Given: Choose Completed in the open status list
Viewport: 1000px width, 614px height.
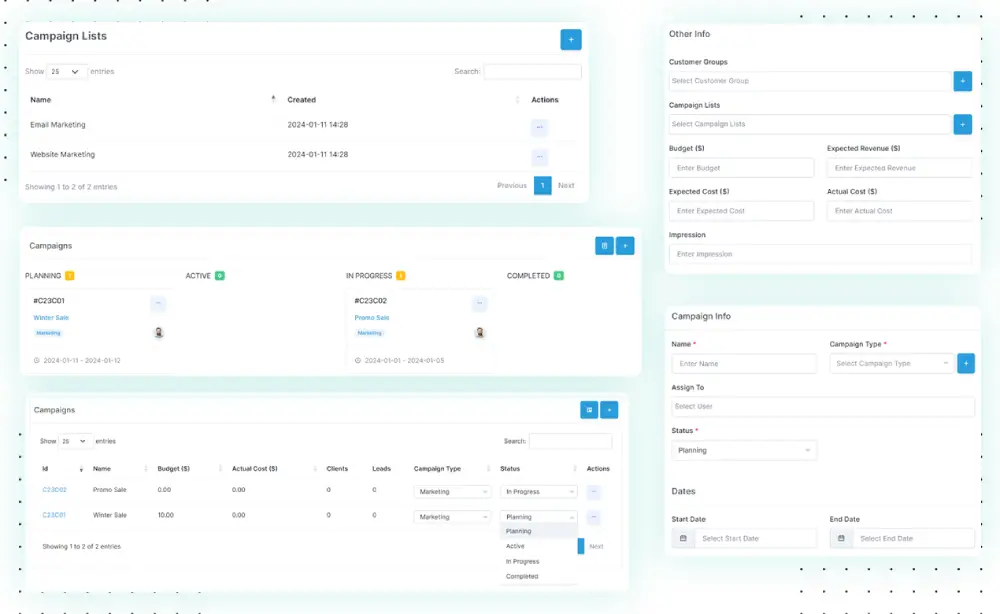Looking at the screenshot, I should click(x=522, y=576).
